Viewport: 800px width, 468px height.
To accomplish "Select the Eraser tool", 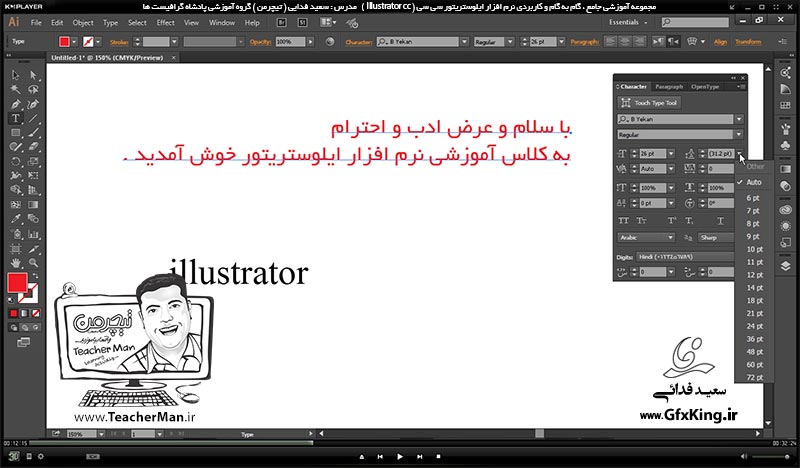I will click(x=33, y=147).
